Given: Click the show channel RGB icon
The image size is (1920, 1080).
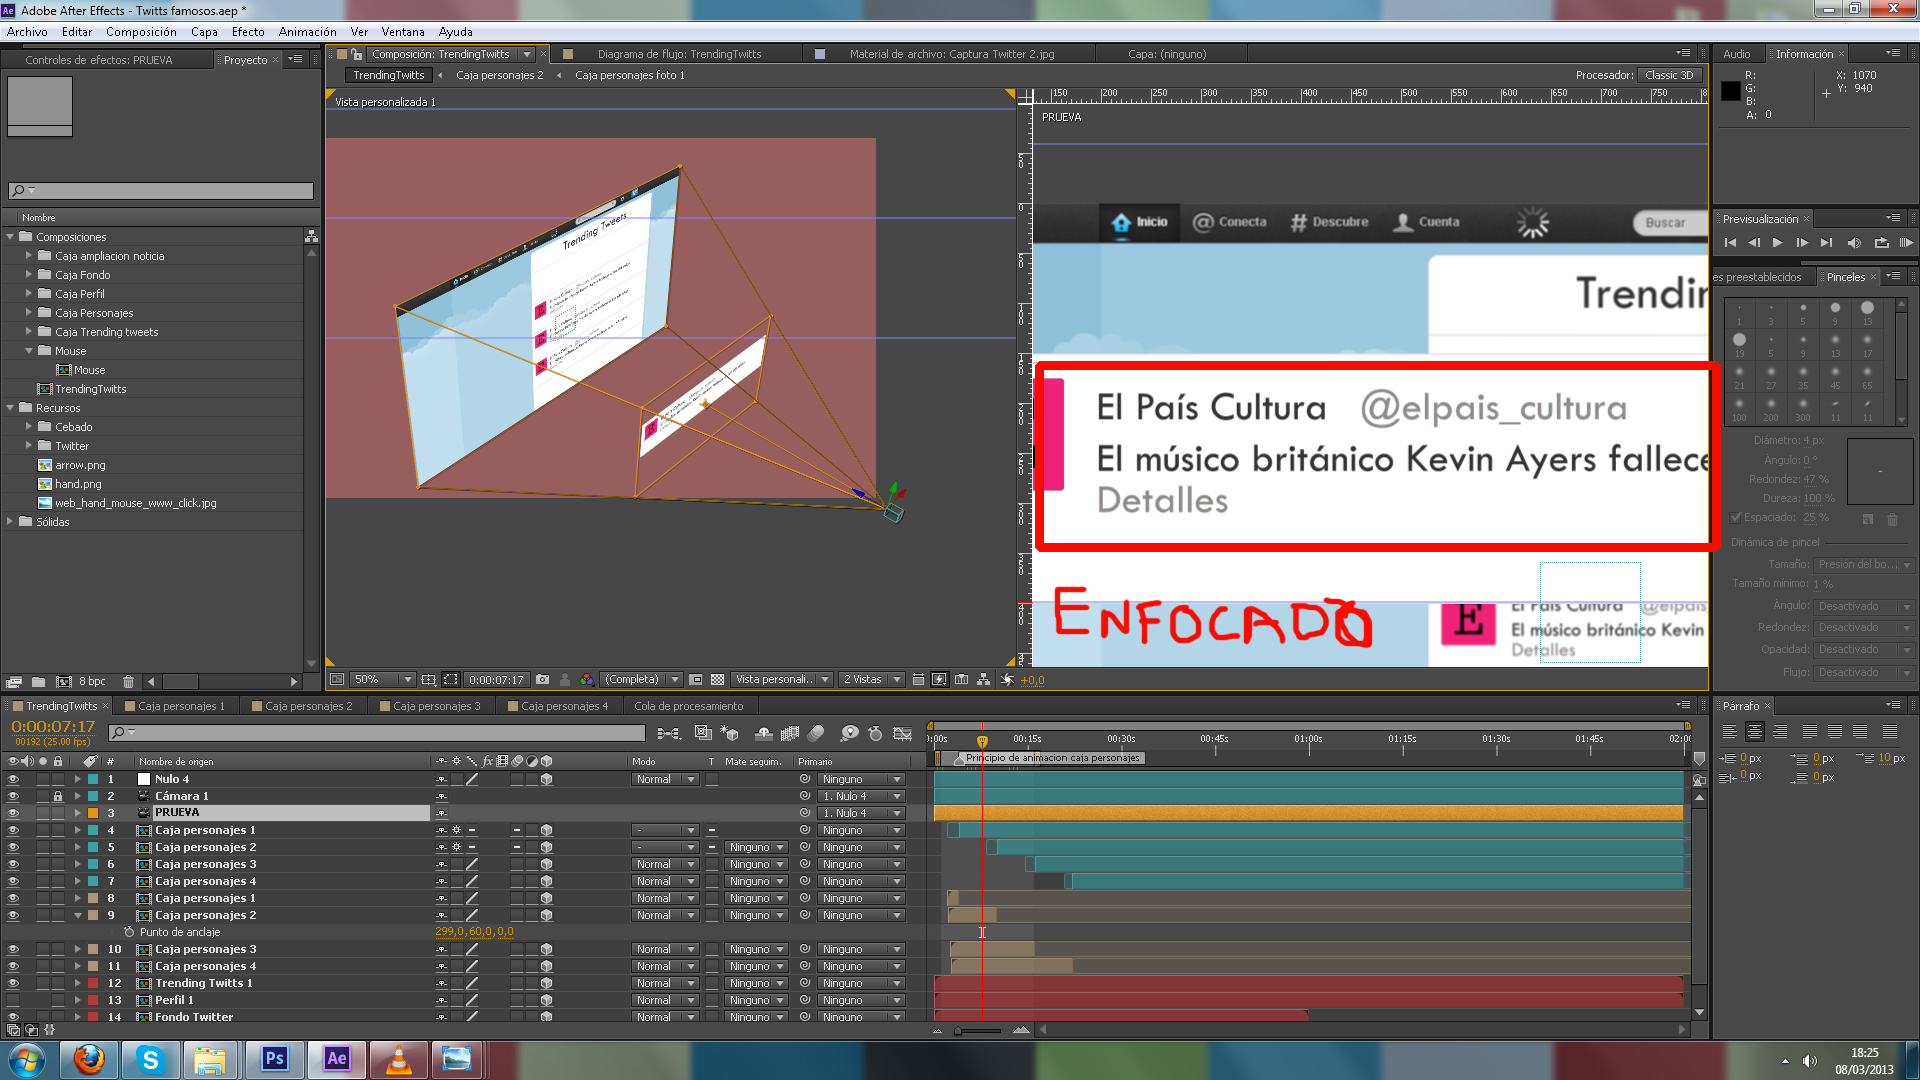Looking at the screenshot, I should pyautogui.click(x=587, y=680).
